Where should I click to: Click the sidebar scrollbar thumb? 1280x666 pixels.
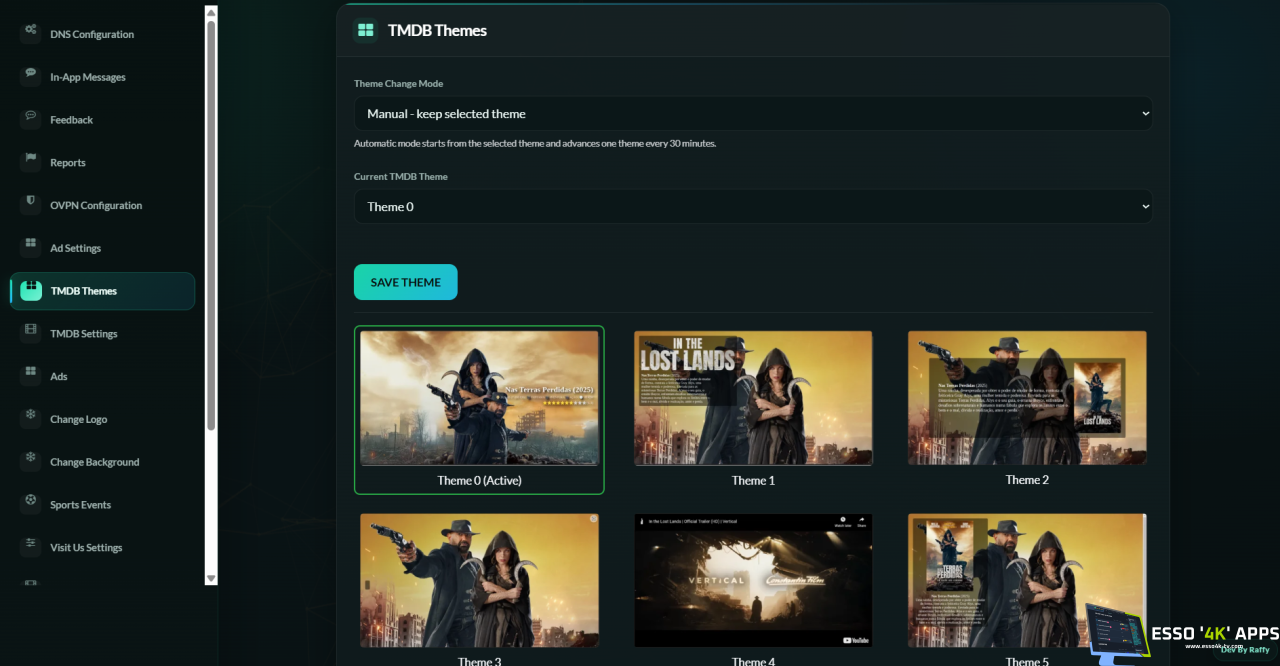coord(211,225)
